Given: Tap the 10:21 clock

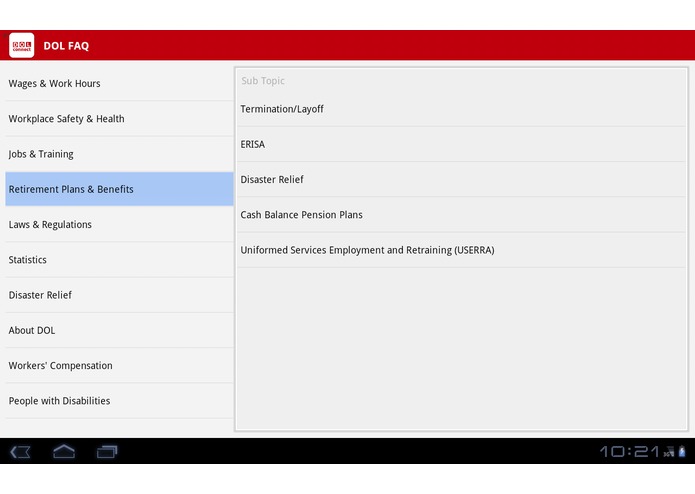Looking at the screenshot, I should [629, 451].
